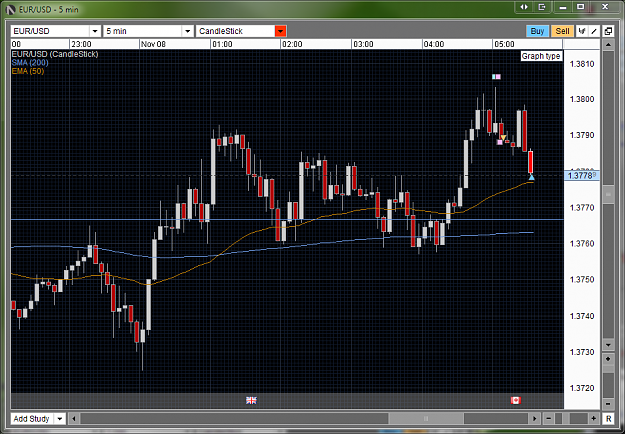Click the vertical scrollbar down arrow
The width and height of the screenshot is (625, 434).
tap(608, 345)
